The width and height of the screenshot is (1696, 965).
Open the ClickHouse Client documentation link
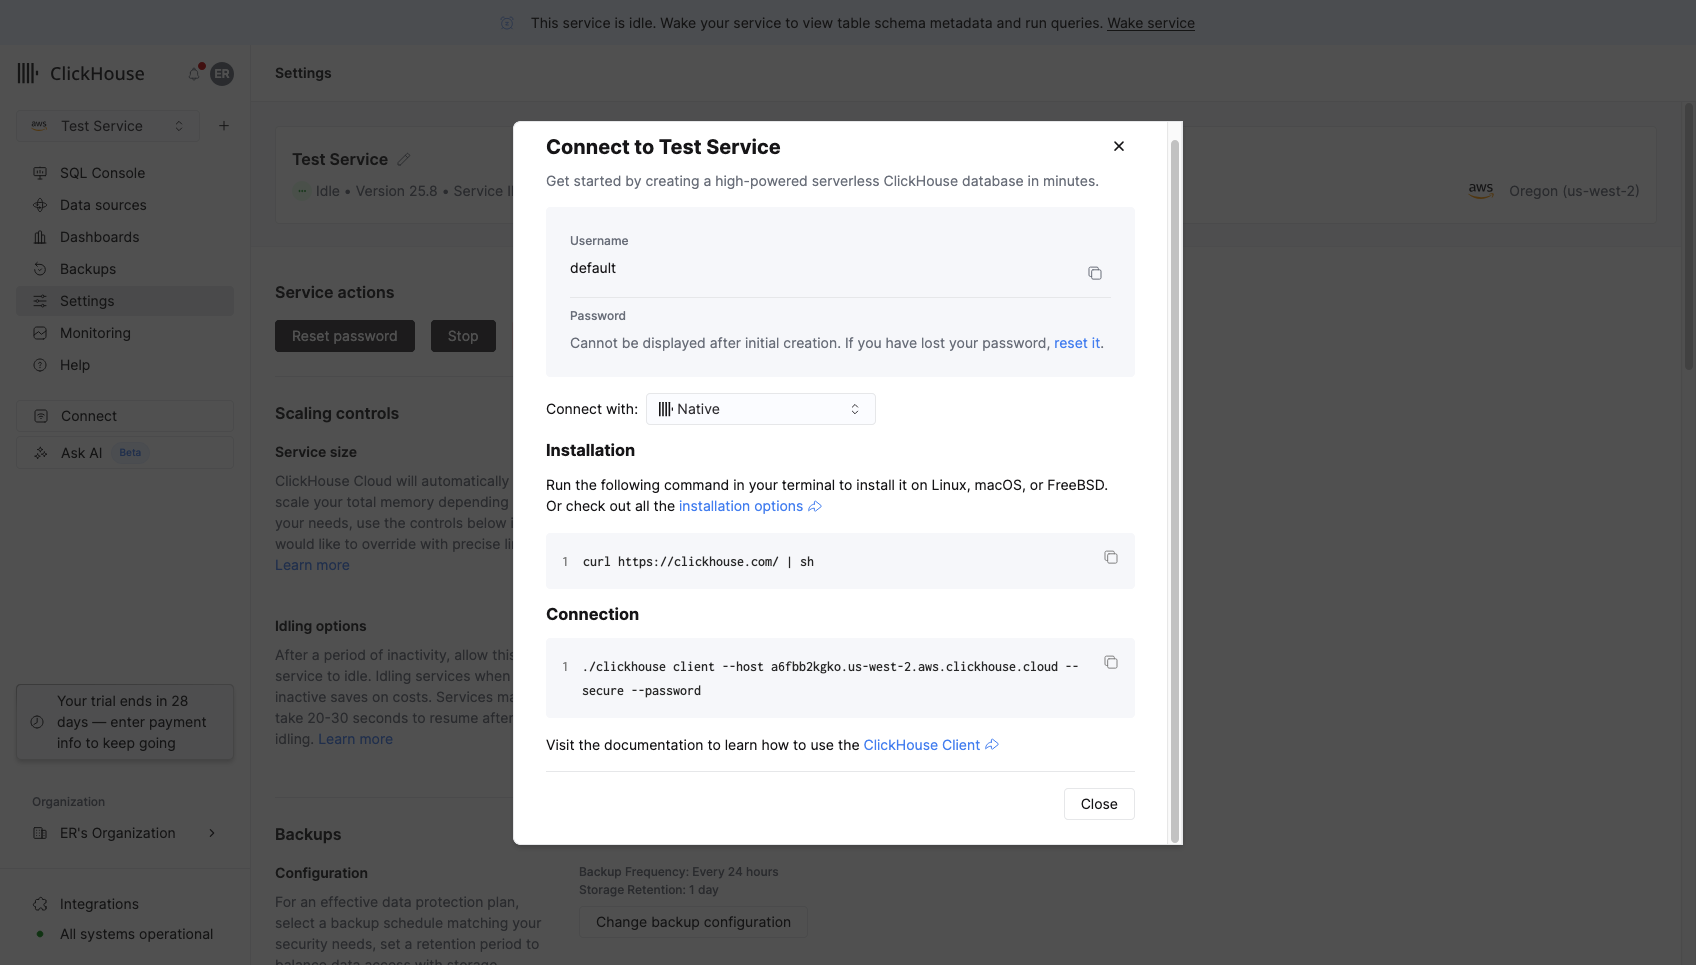[931, 745]
